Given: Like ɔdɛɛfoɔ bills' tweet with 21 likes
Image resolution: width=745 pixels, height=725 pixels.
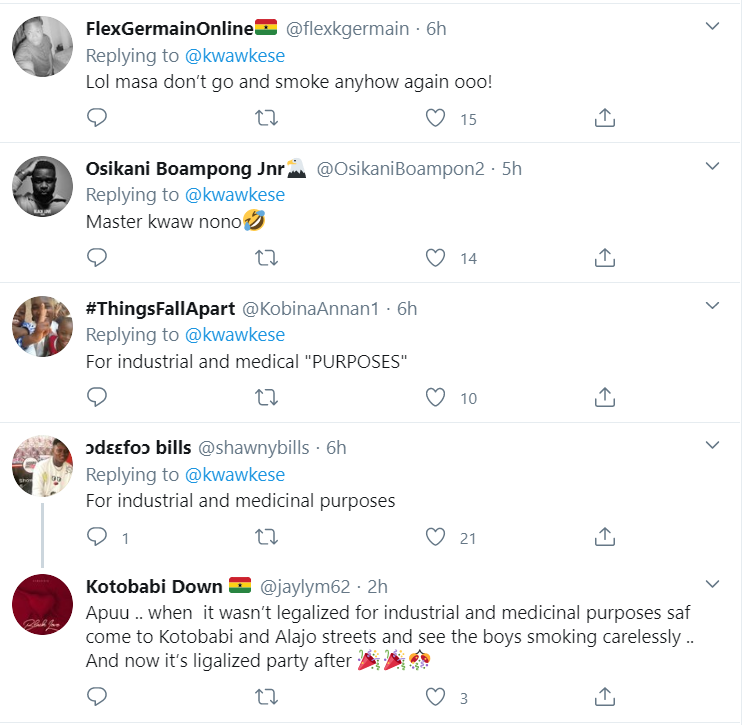Looking at the screenshot, I should 435,537.
